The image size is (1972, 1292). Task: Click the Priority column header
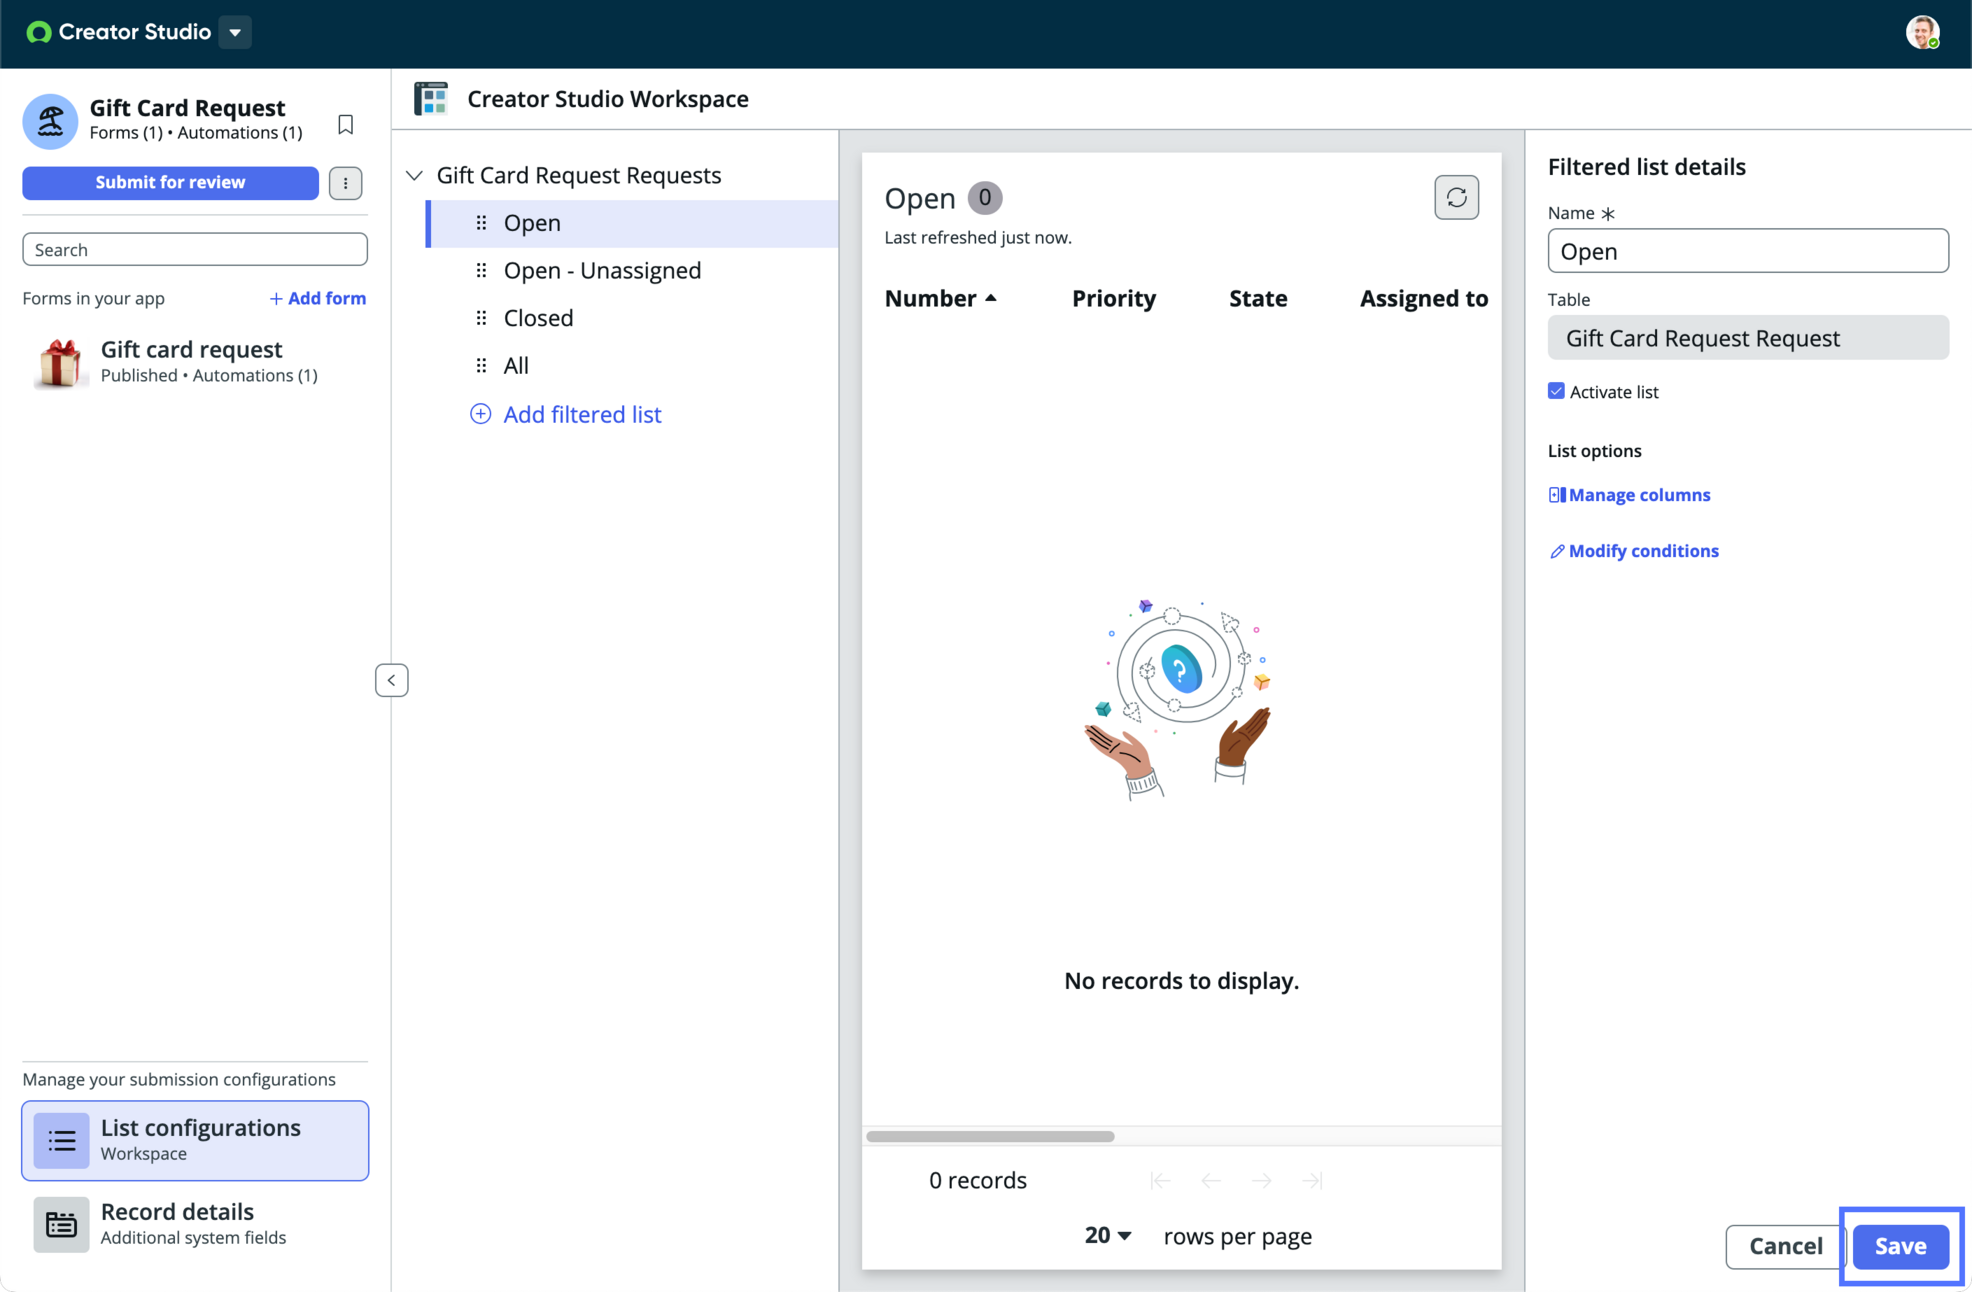[x=1114, y=298]
